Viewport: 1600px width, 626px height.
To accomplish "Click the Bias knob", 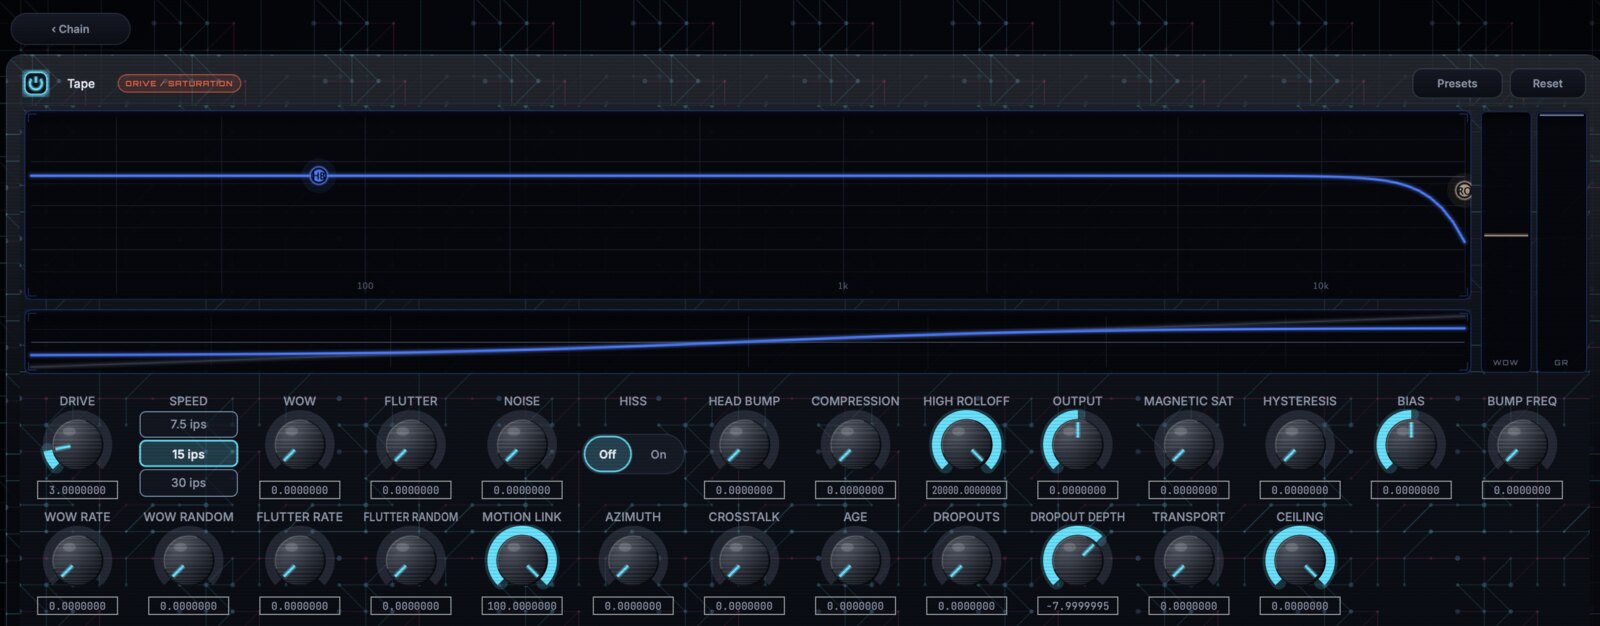I will pos(1410,444).
